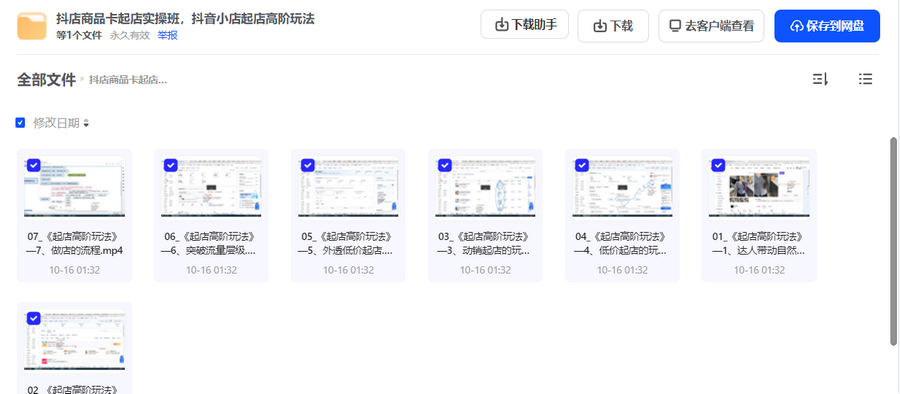Click the 举报 link
The image size is (900, 394).
[168, 36]
